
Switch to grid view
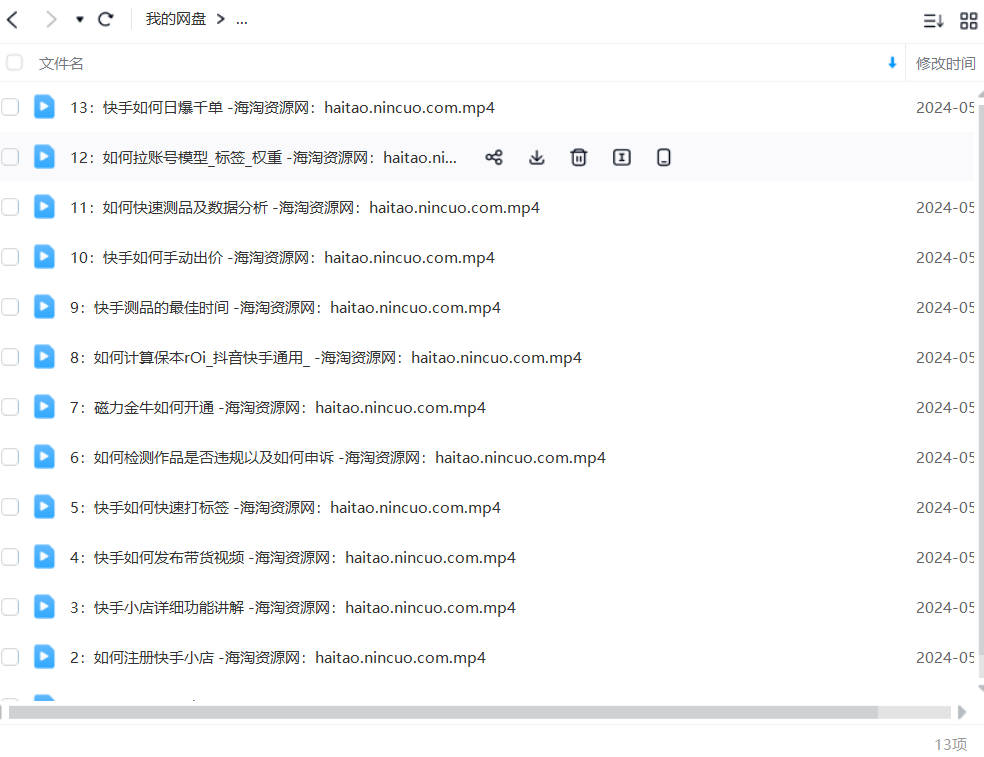pyautogui.click(x=969, y=21)
